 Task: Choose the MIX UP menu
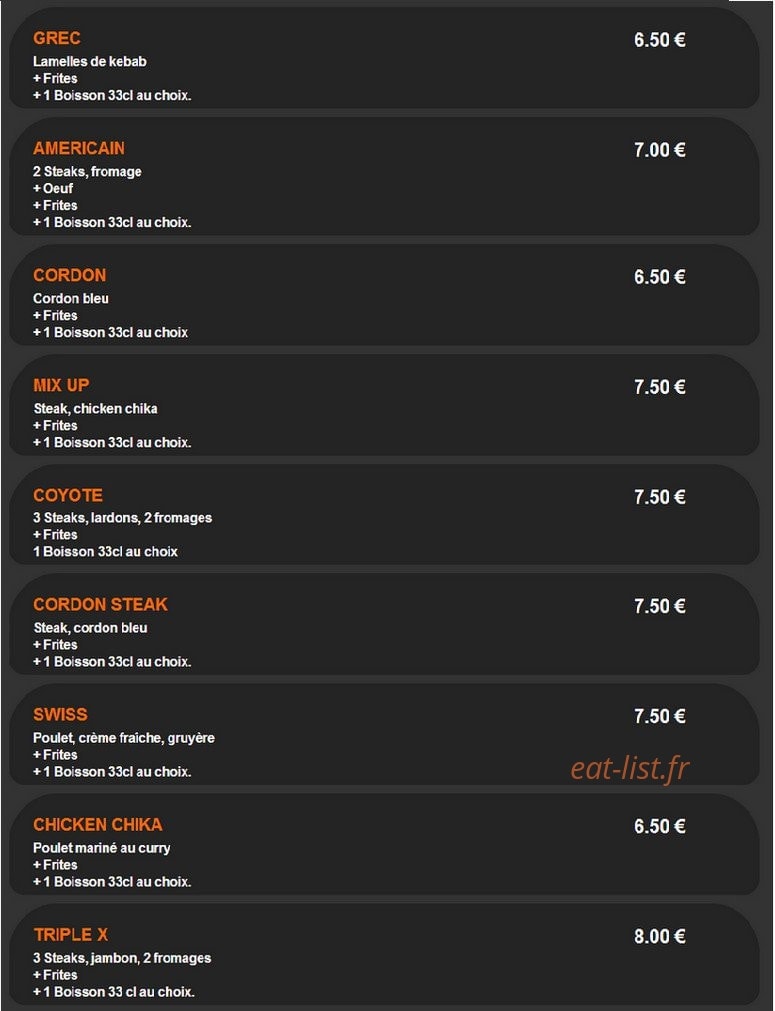pos(61,386)
